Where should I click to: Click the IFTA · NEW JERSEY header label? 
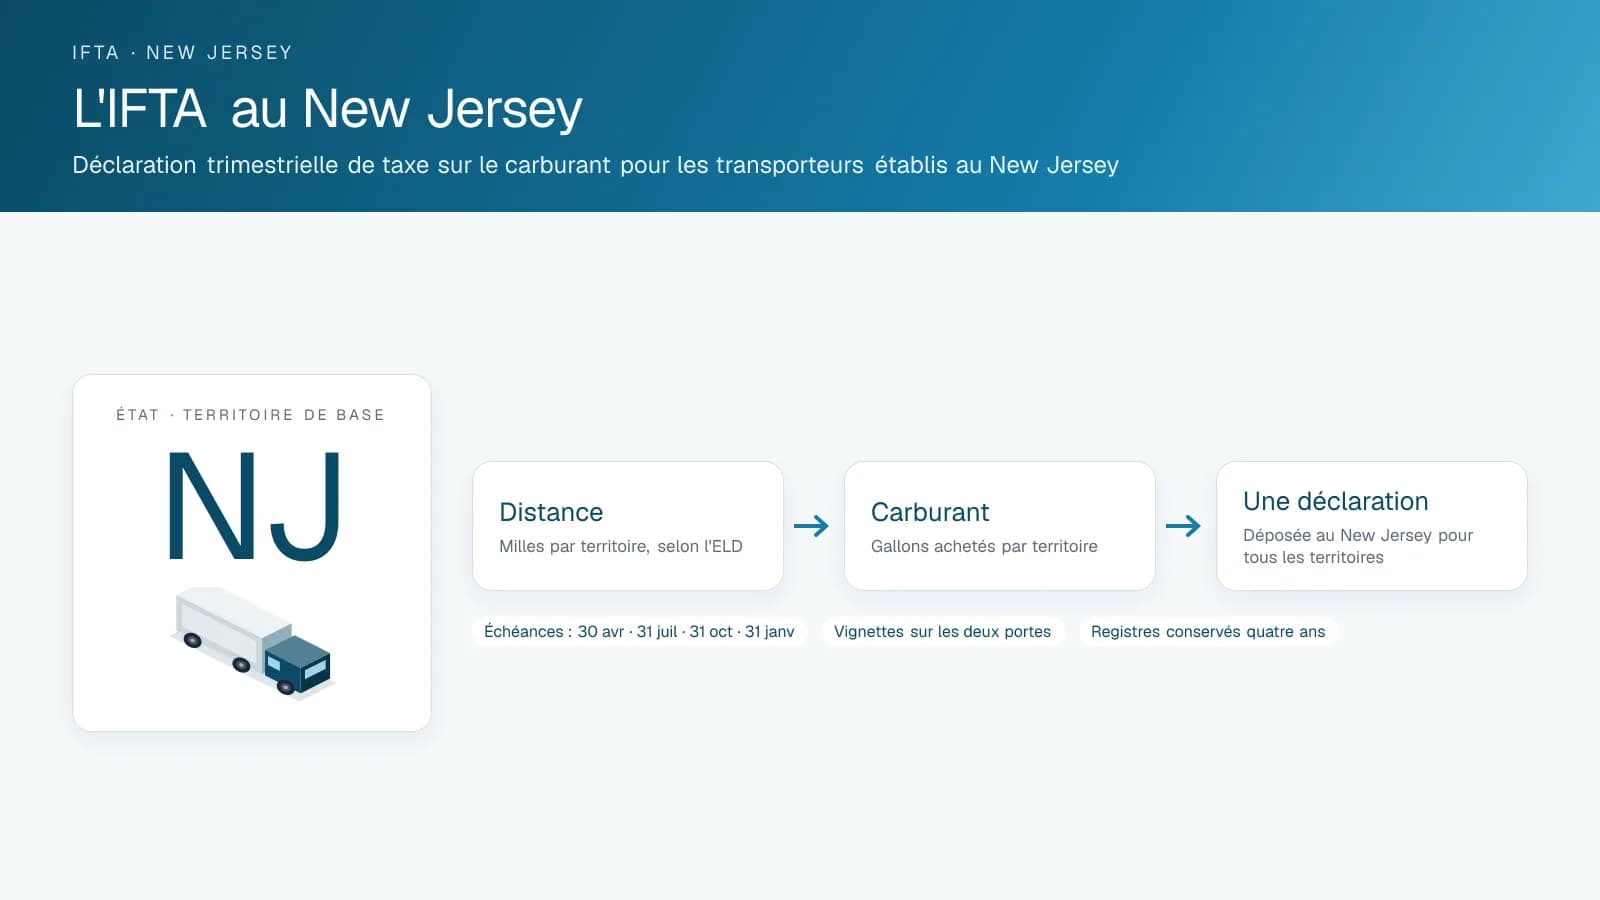click(x=182, y=52)
